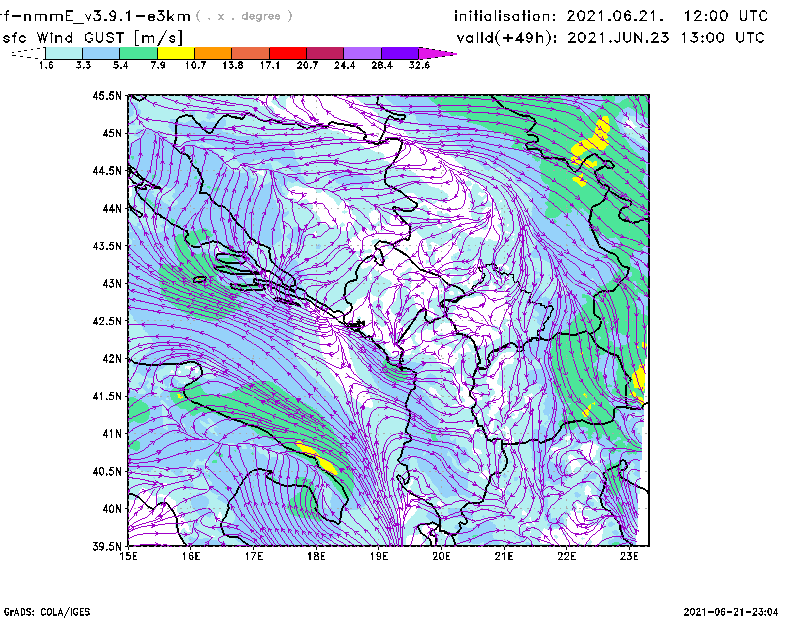Click the violet 28.4–32.6 legend swatch
The width and height of the screenshot is (800, 618).
[x=399, y=53]
